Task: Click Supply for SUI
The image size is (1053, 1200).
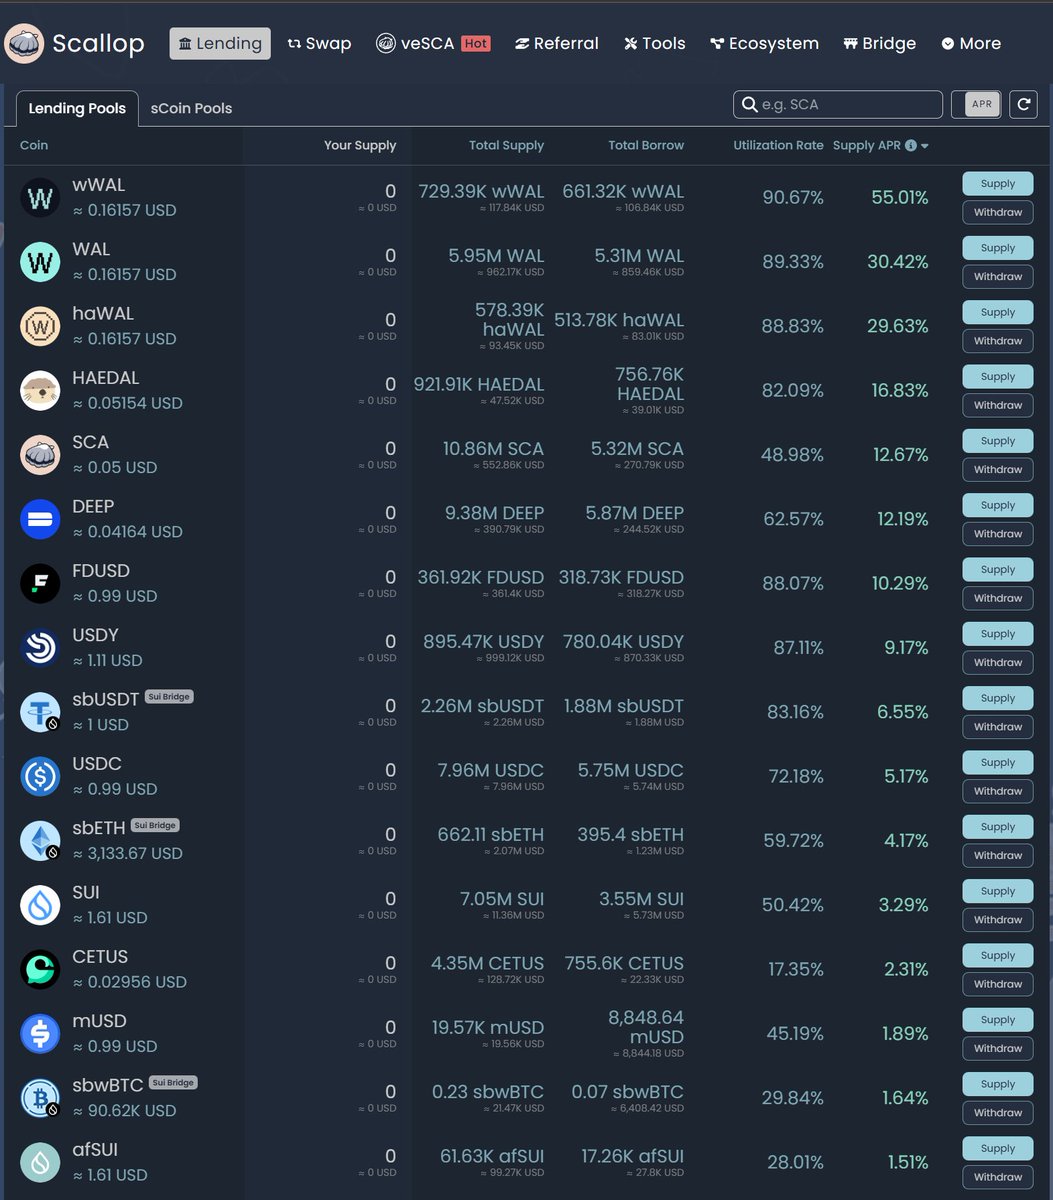Action: (x=998, y=891)
